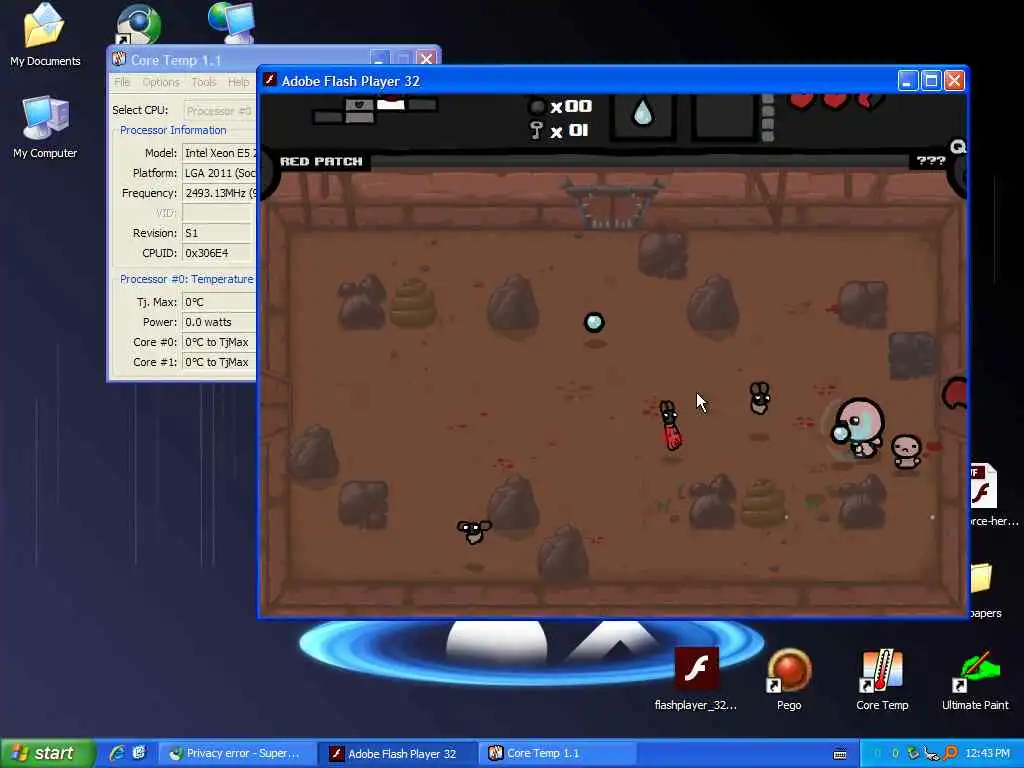
Task: Click the system clock showing 12:43 PM
Action: (x=987, y=753)
